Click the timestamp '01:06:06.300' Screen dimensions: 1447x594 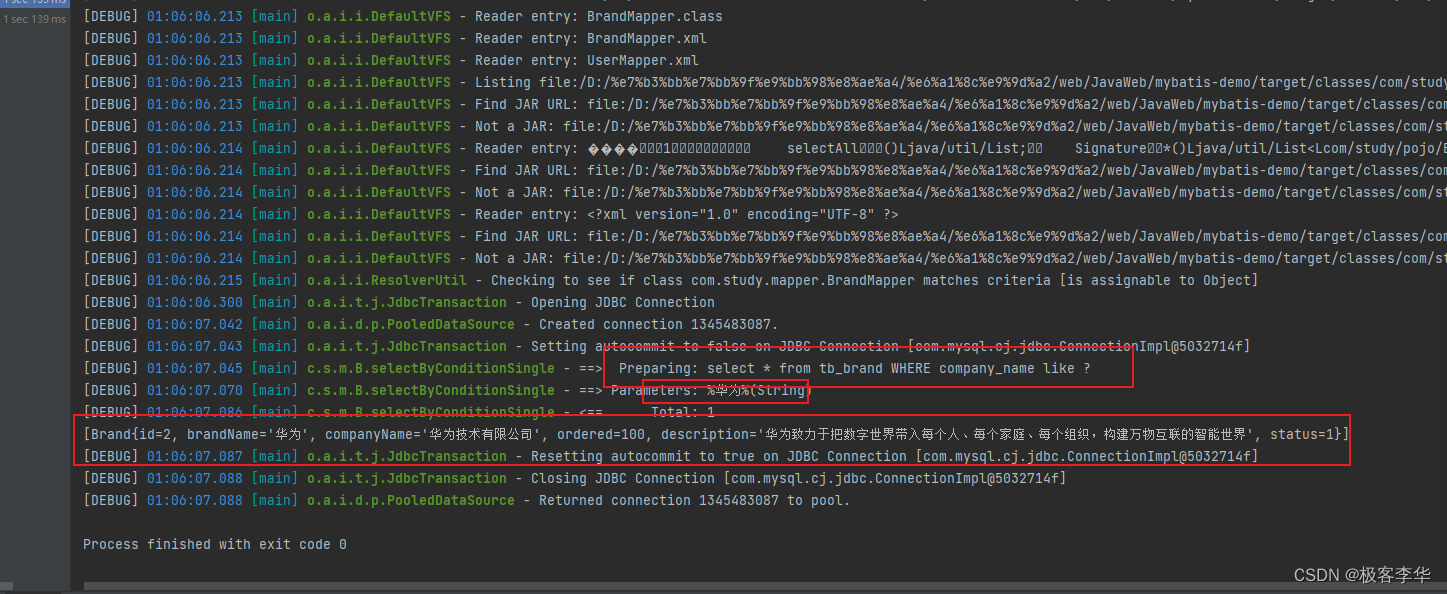[194, 302]
